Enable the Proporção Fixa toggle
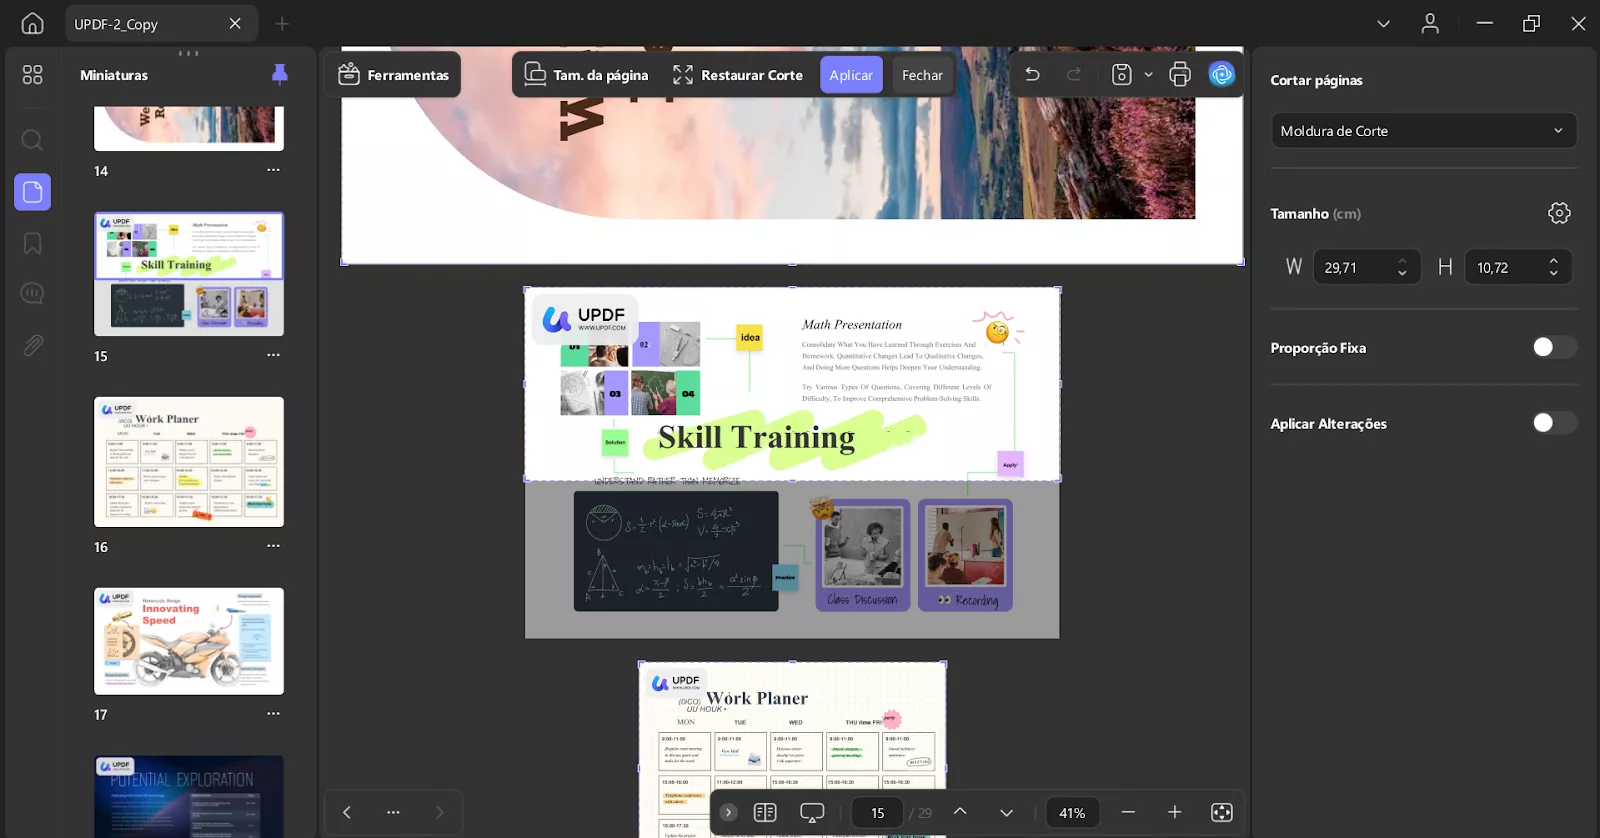 (x=1554, y=347)
